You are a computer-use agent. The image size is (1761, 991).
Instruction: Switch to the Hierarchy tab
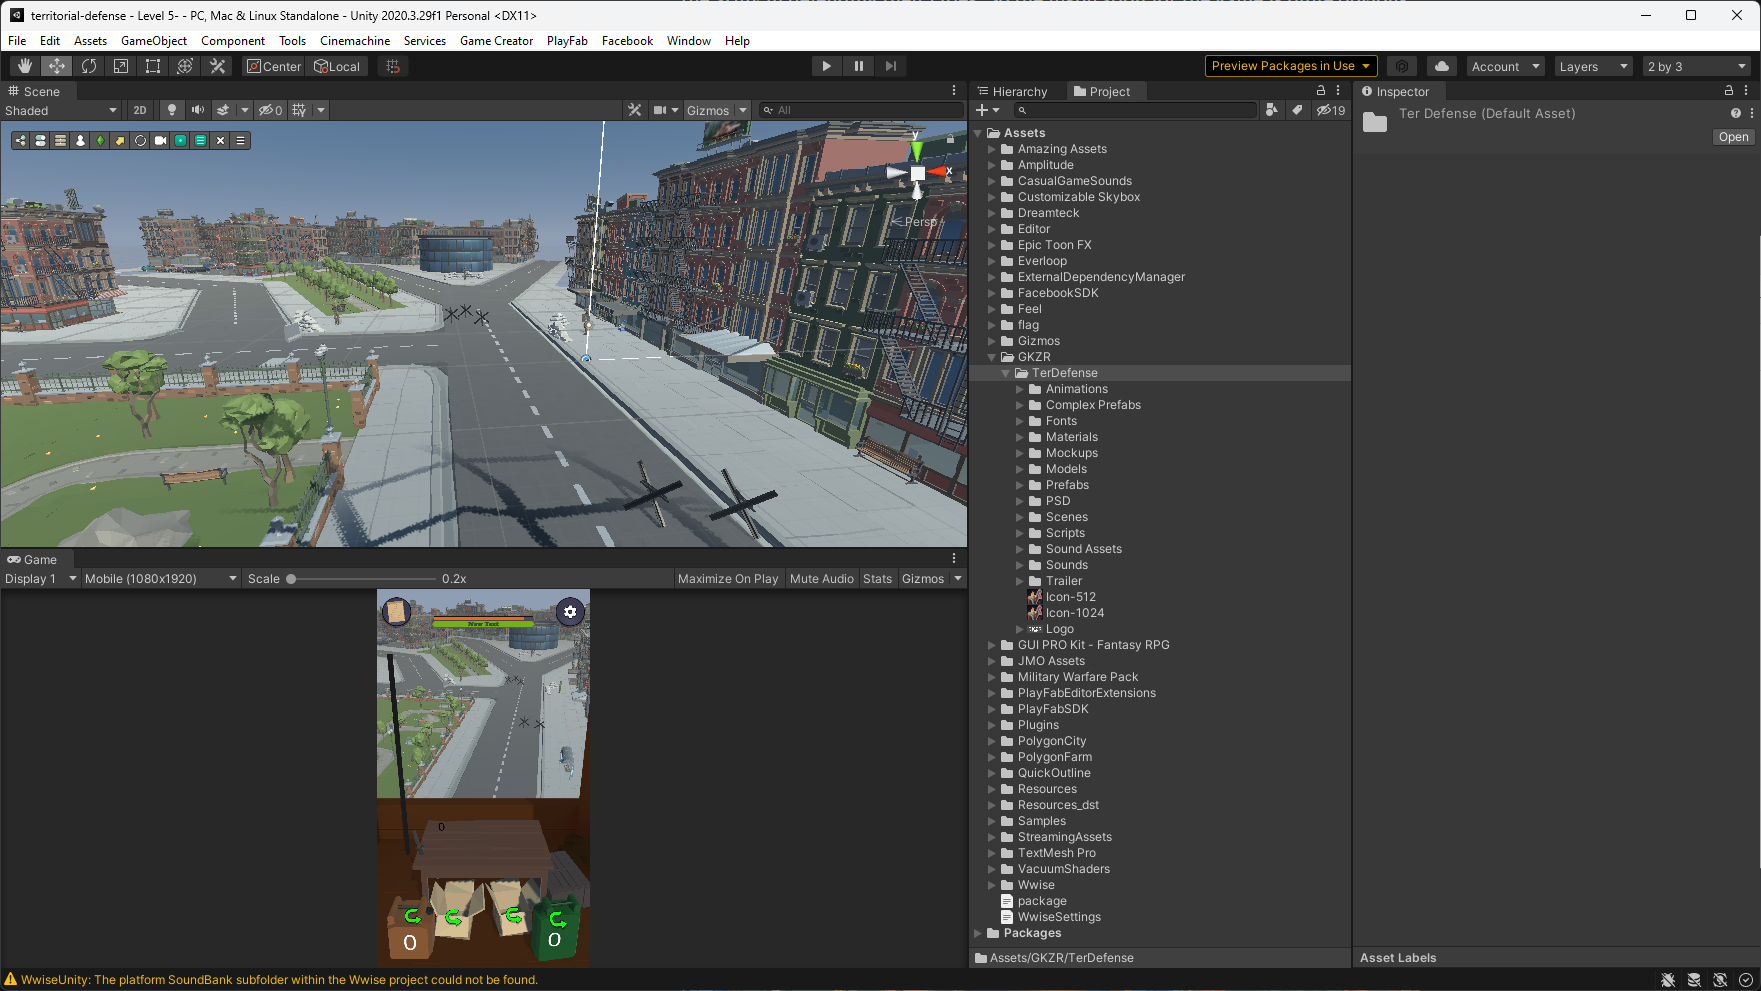[x=1012, y=91]
